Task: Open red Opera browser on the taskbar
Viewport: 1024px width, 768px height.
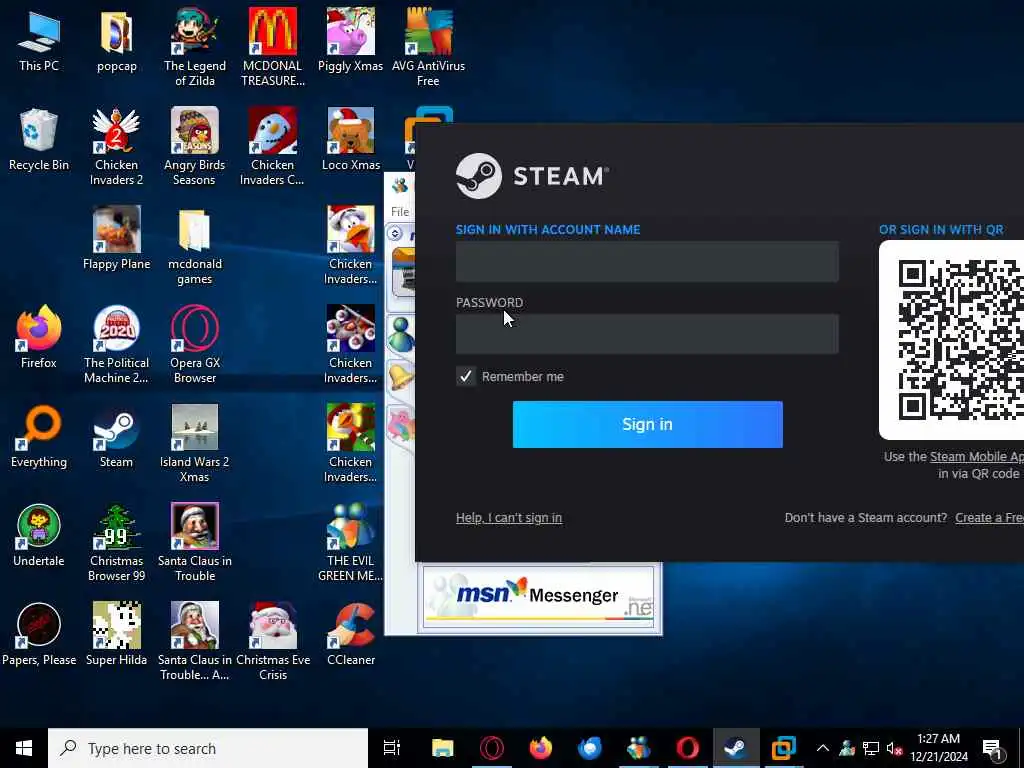Action: click(687, 748)
